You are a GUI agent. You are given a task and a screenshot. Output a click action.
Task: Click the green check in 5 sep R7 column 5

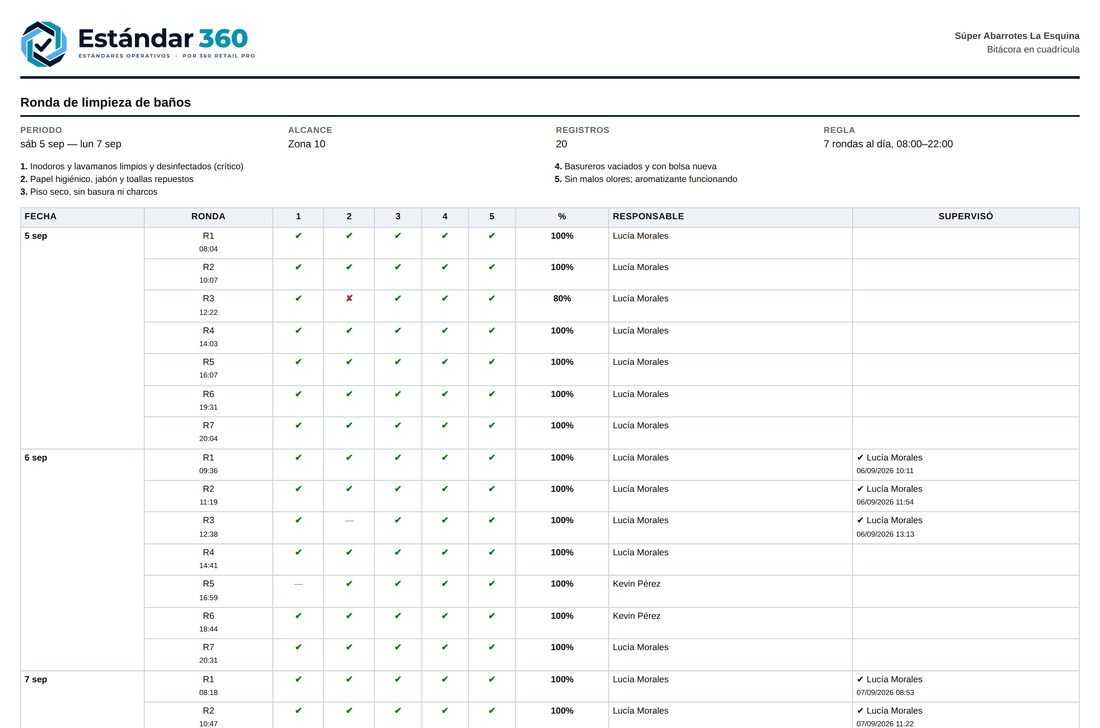pos(492,426)
